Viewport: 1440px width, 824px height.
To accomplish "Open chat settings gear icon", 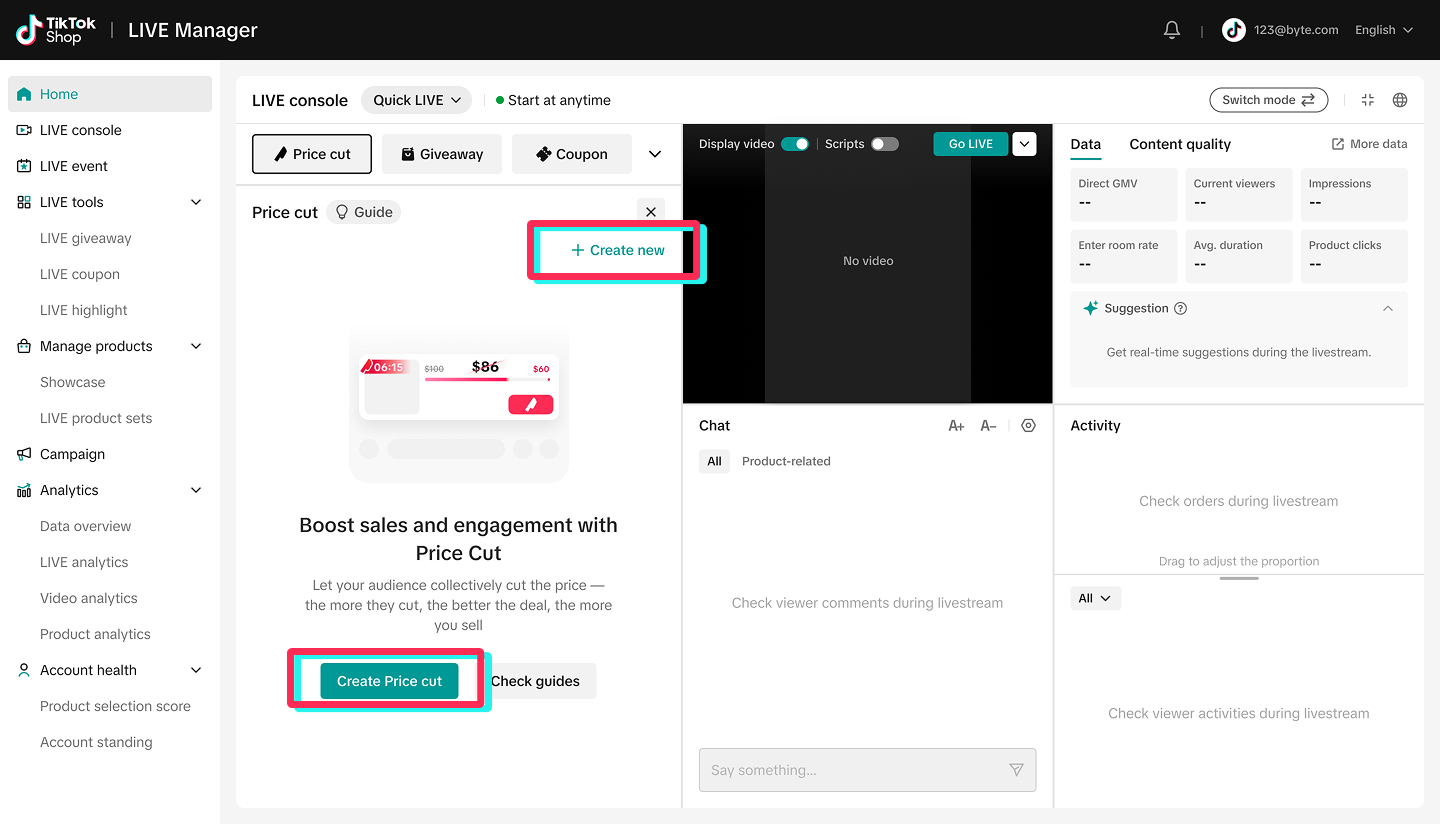I will click(x=1028, y=425).
